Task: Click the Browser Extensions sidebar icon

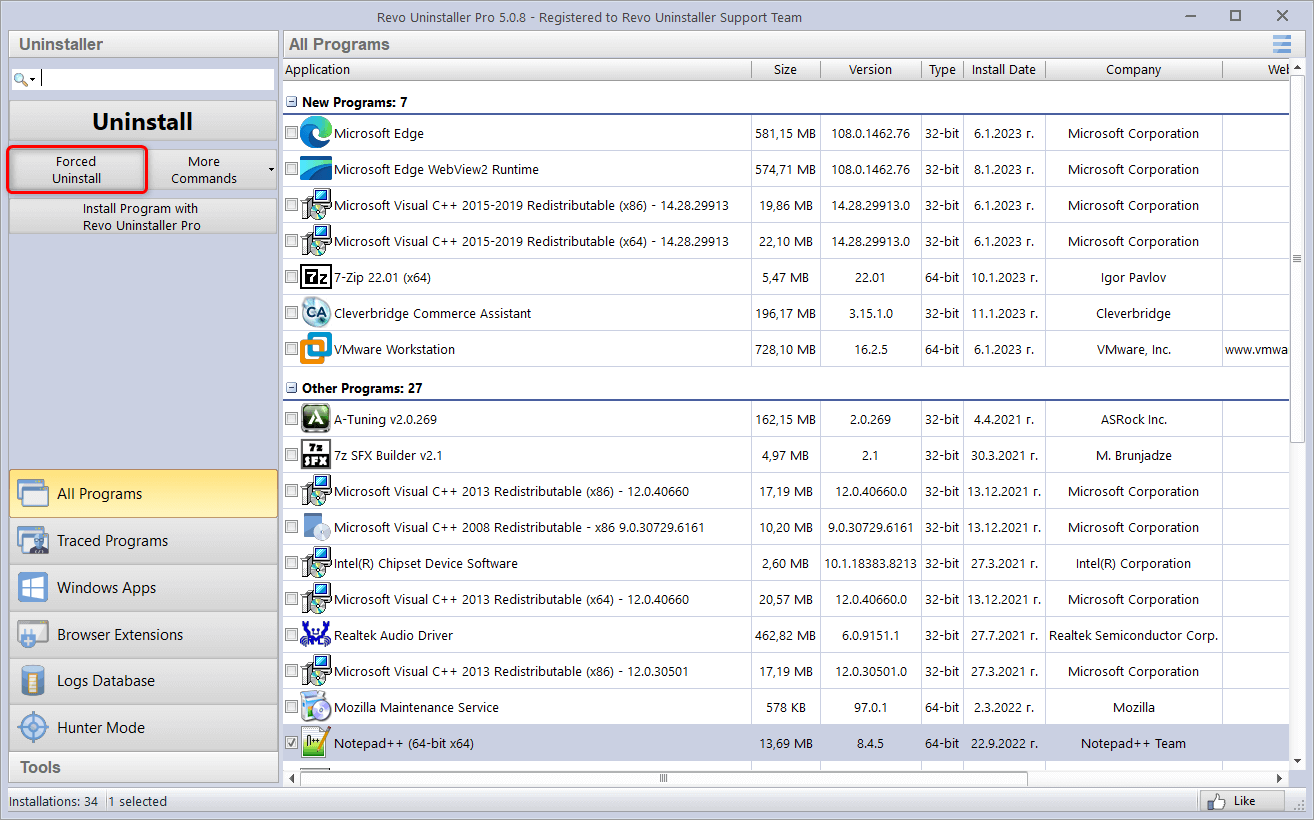Action: (33, 634)
